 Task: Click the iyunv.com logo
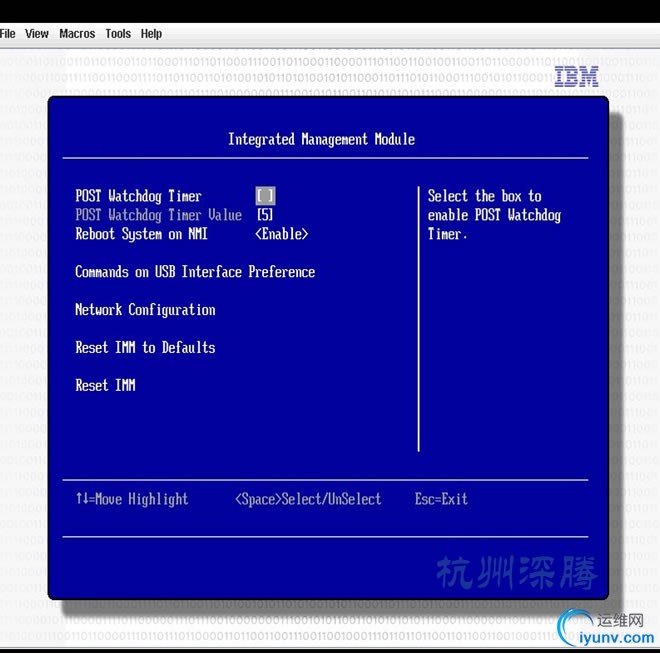click(x=606, y=629)
